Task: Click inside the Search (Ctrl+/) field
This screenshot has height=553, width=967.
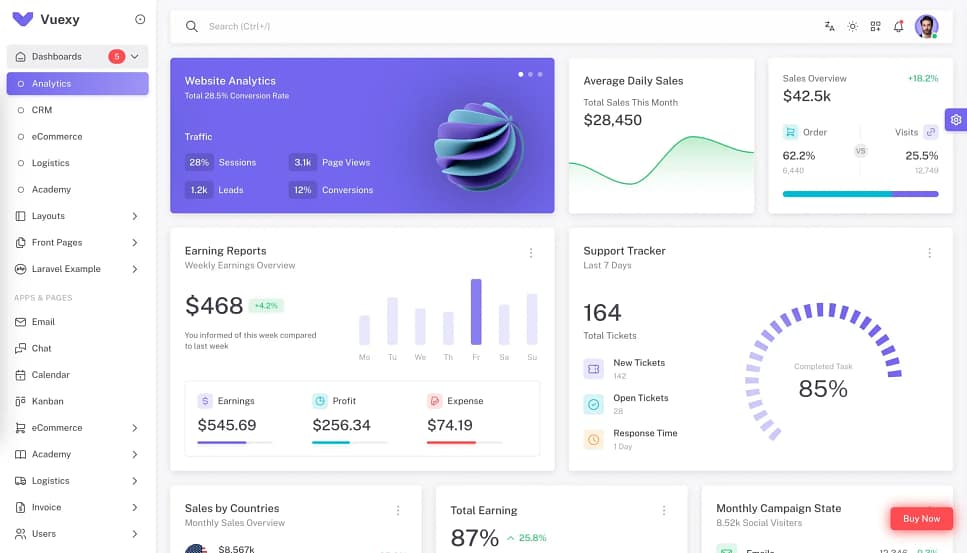Action: coord(400,26)
